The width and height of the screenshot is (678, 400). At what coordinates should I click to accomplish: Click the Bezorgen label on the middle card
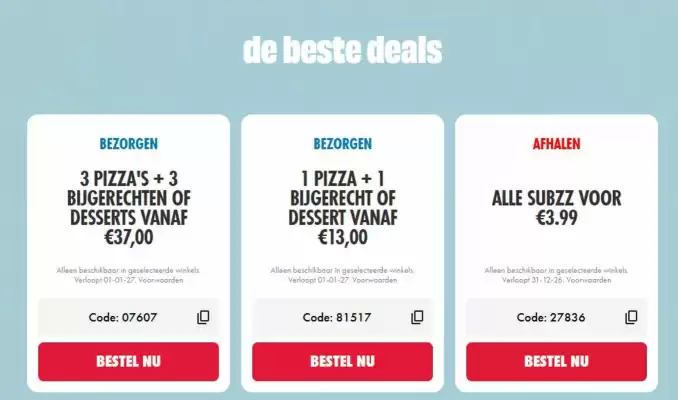[x=342, y=144]
